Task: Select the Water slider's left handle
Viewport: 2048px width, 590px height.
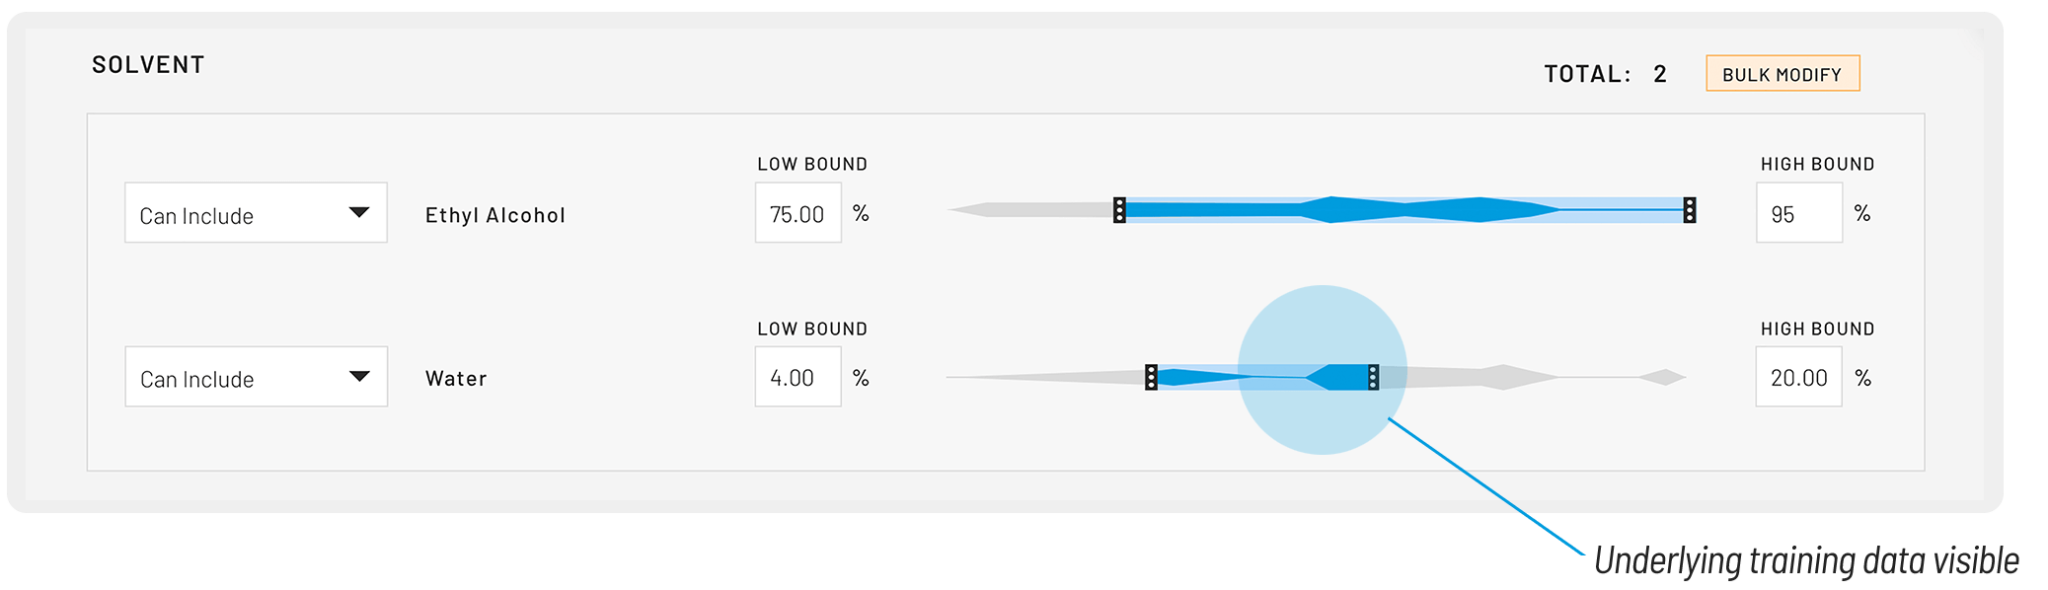Action: click(1151, 377)
